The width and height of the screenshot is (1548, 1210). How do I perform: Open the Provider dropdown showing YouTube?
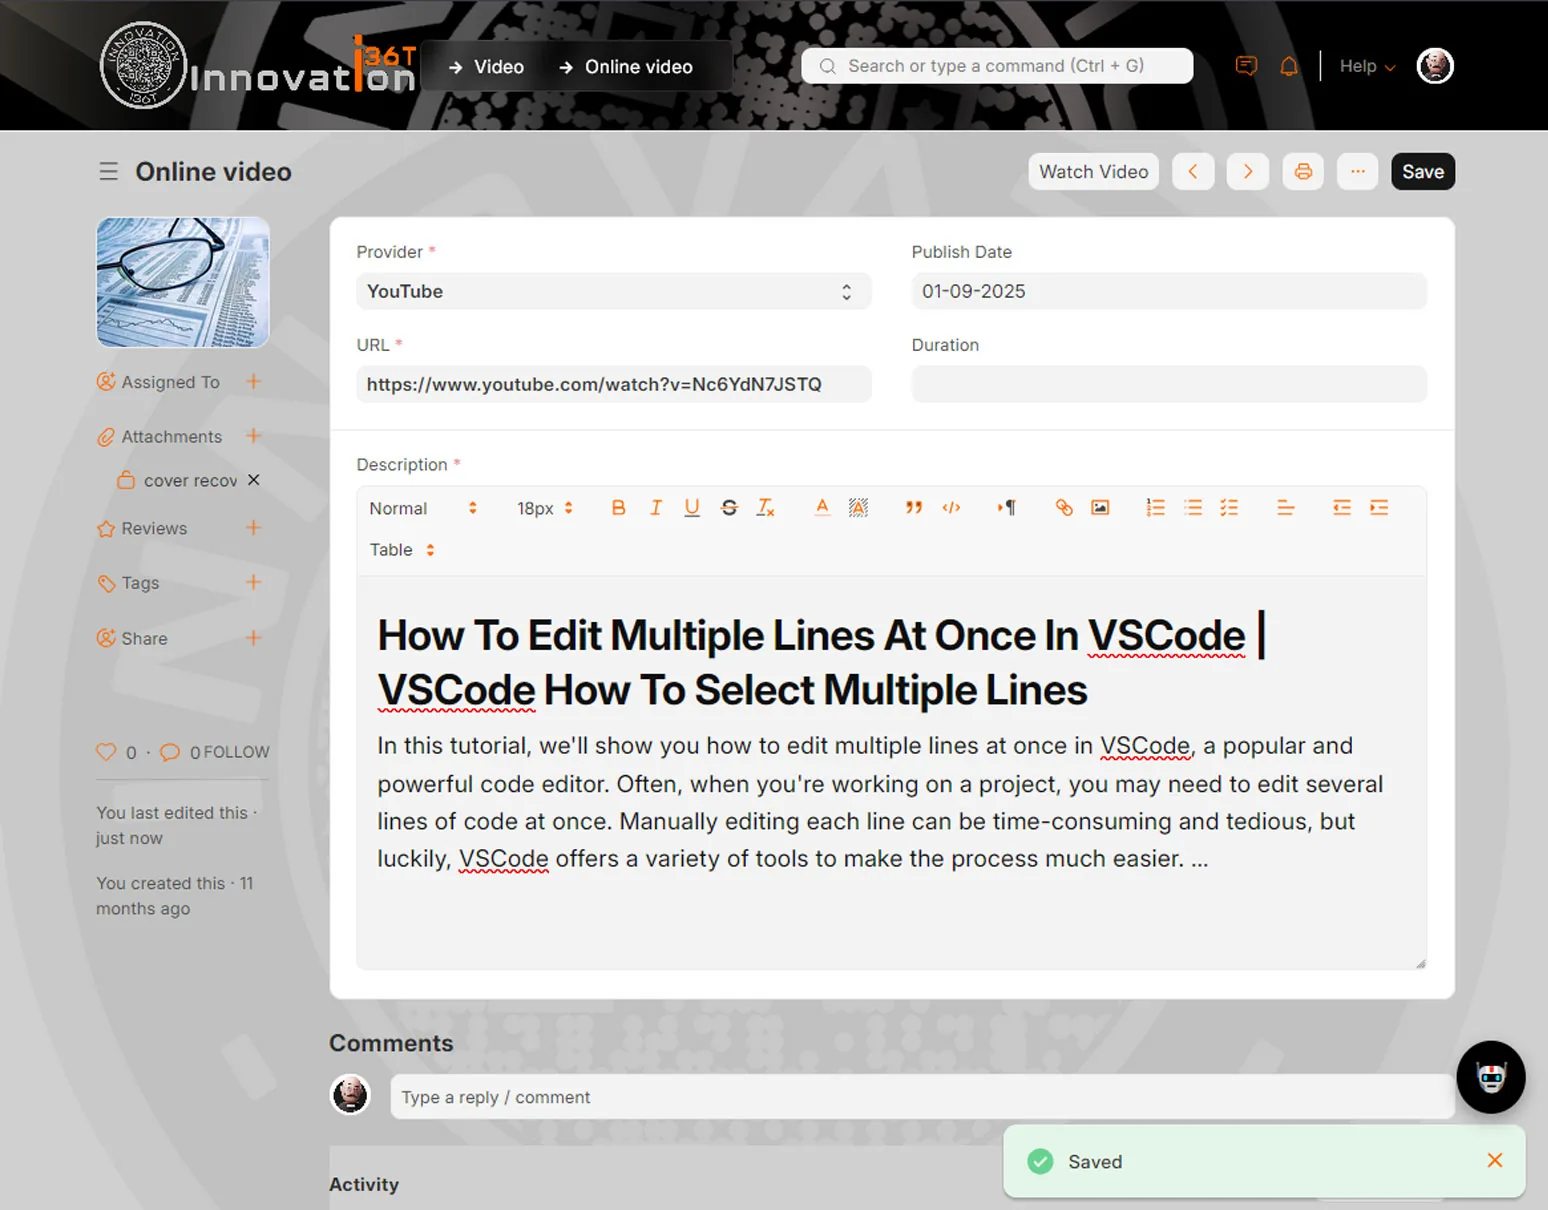click(x=613, y=291)
